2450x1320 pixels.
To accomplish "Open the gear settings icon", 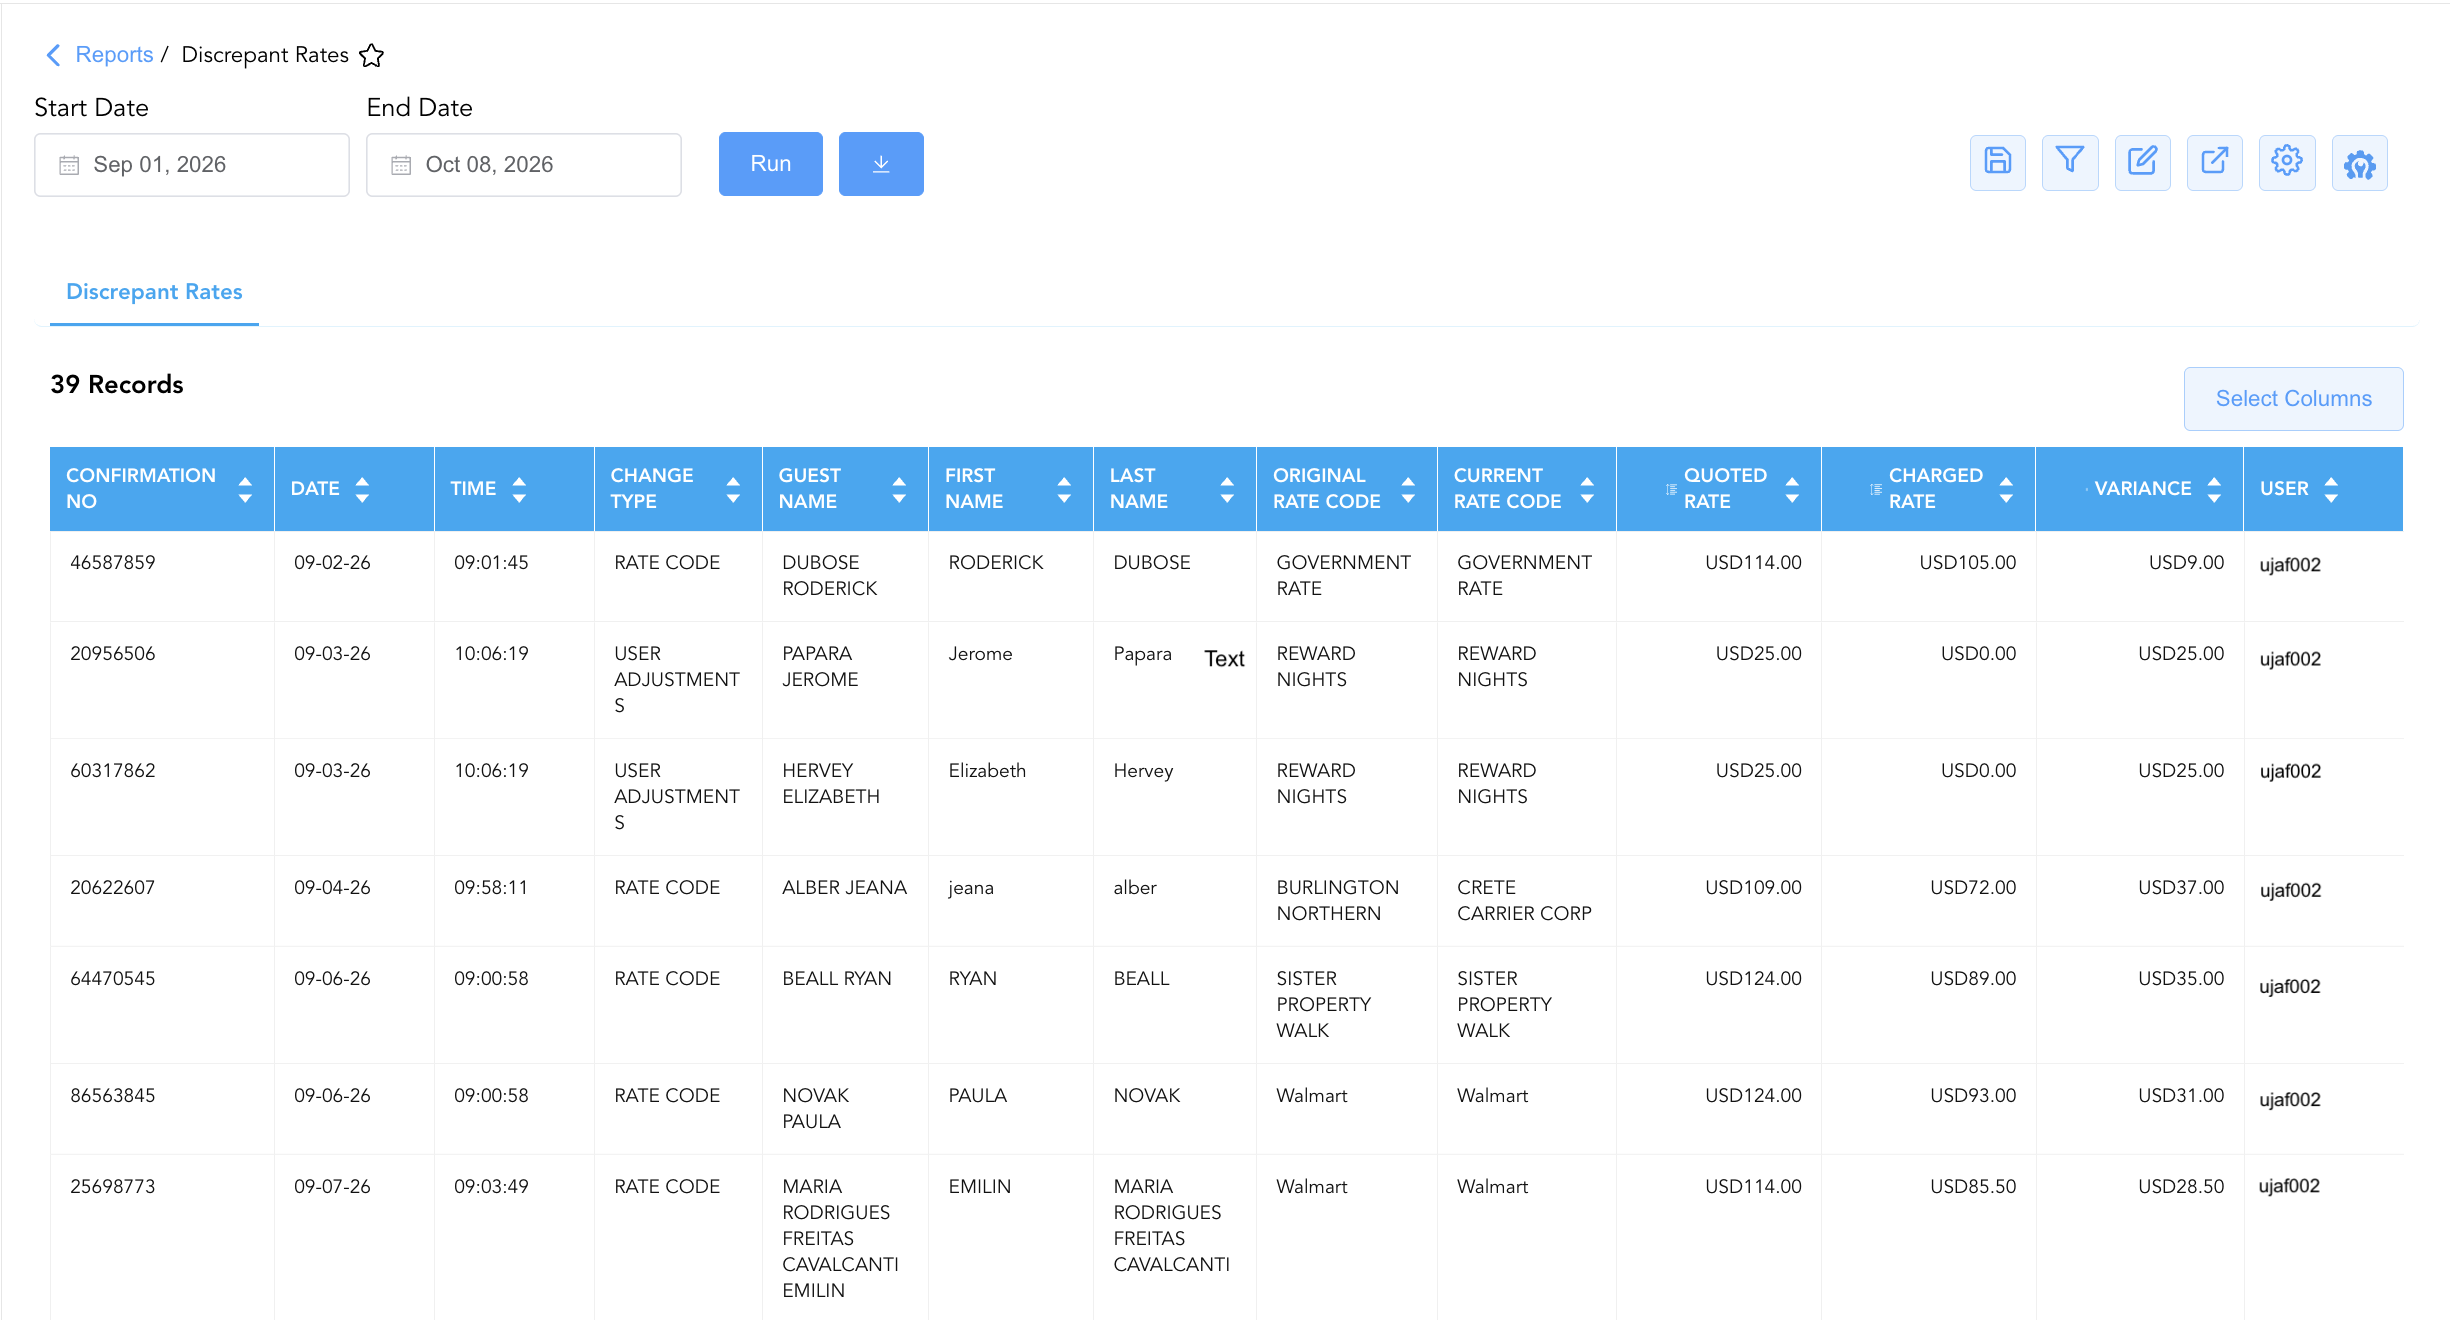I will click(x=2286, y=162).
